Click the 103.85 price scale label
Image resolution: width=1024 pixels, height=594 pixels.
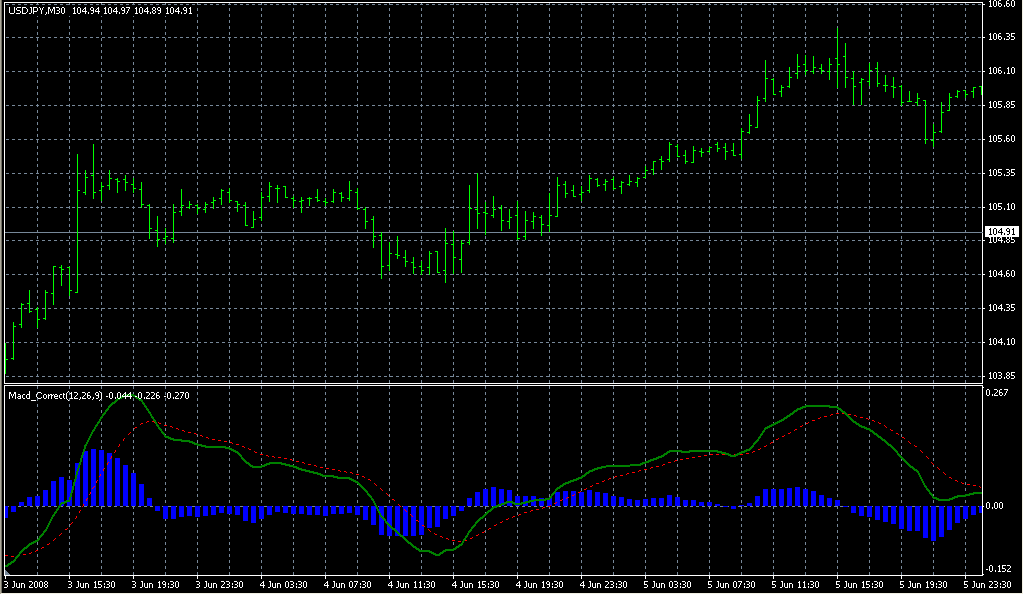[x=1000, y=376]
